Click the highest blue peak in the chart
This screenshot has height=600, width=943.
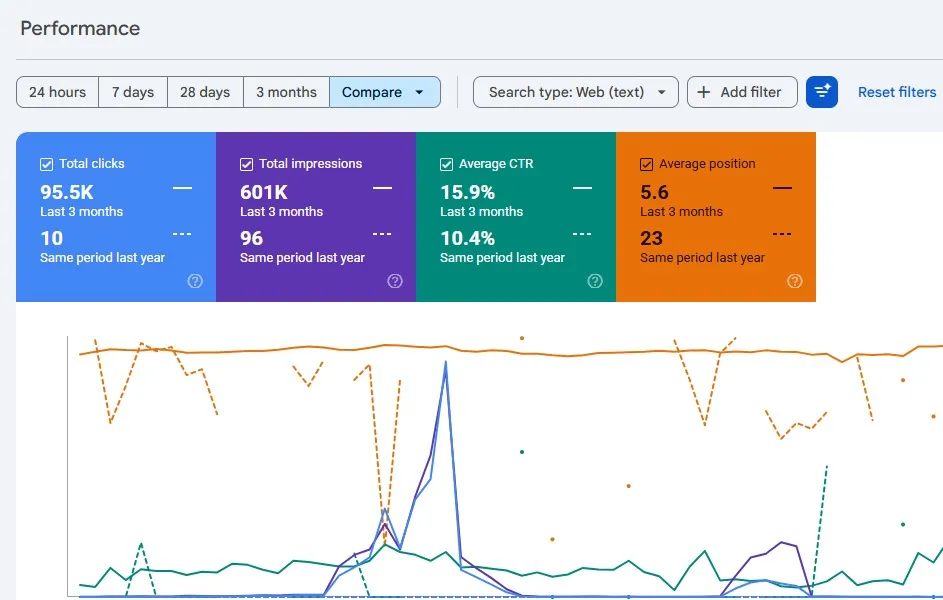[x=446, y=363]
